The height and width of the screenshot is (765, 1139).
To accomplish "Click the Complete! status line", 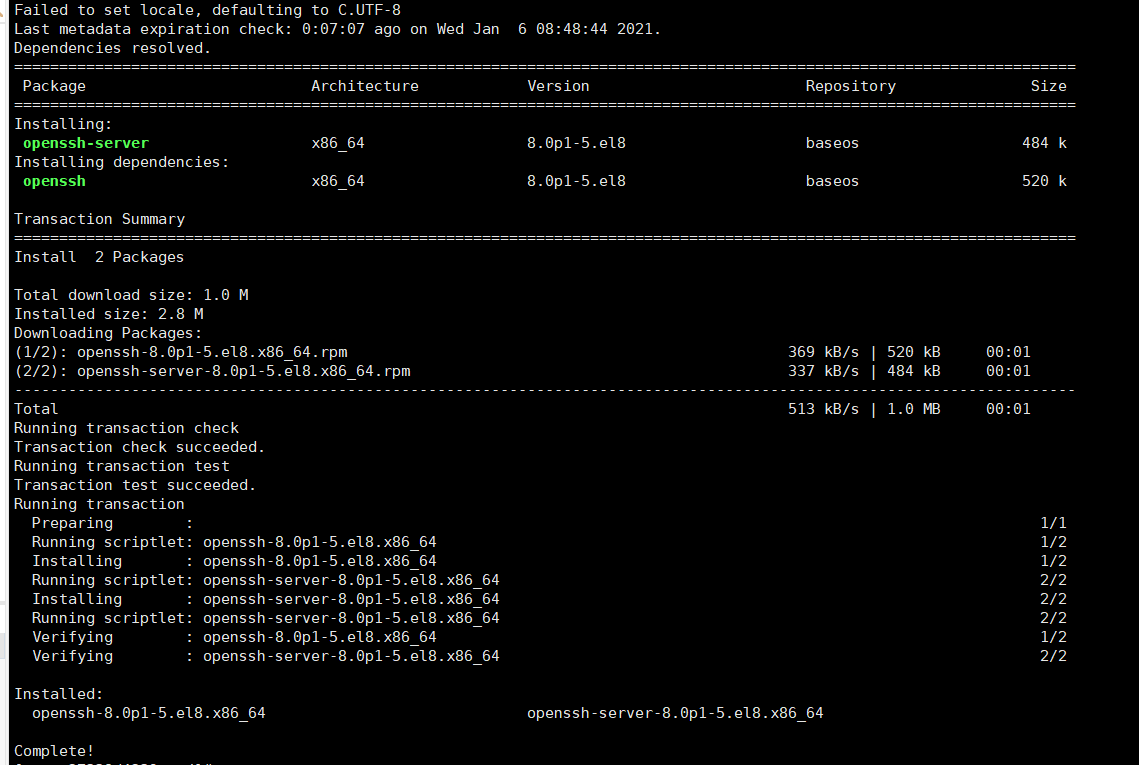I will tap(52, 750).
